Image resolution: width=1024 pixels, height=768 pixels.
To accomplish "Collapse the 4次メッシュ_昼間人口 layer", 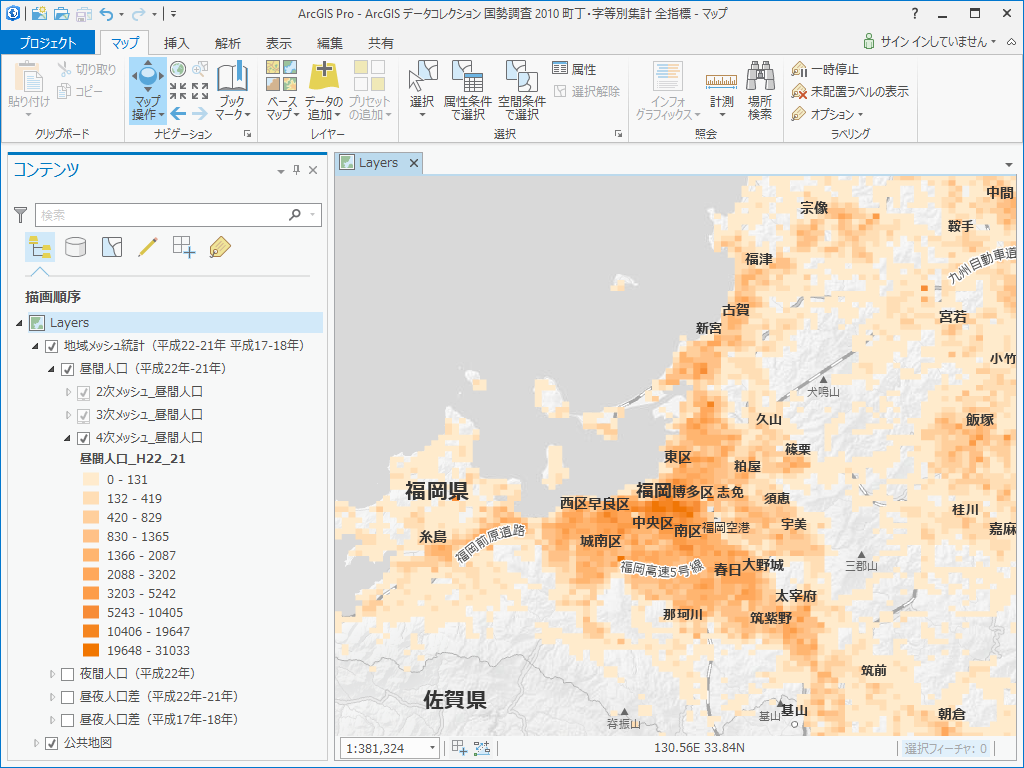I will 69,438.
